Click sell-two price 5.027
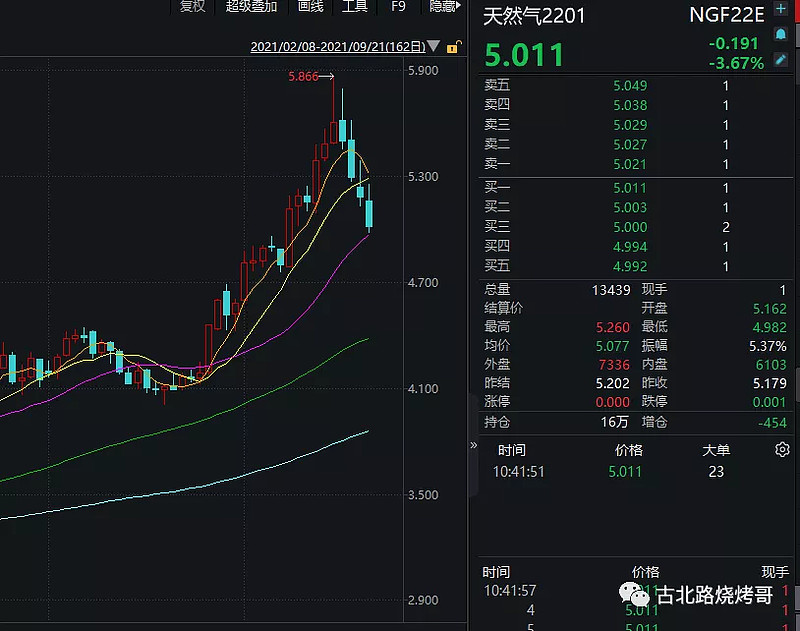 (630, 145)
